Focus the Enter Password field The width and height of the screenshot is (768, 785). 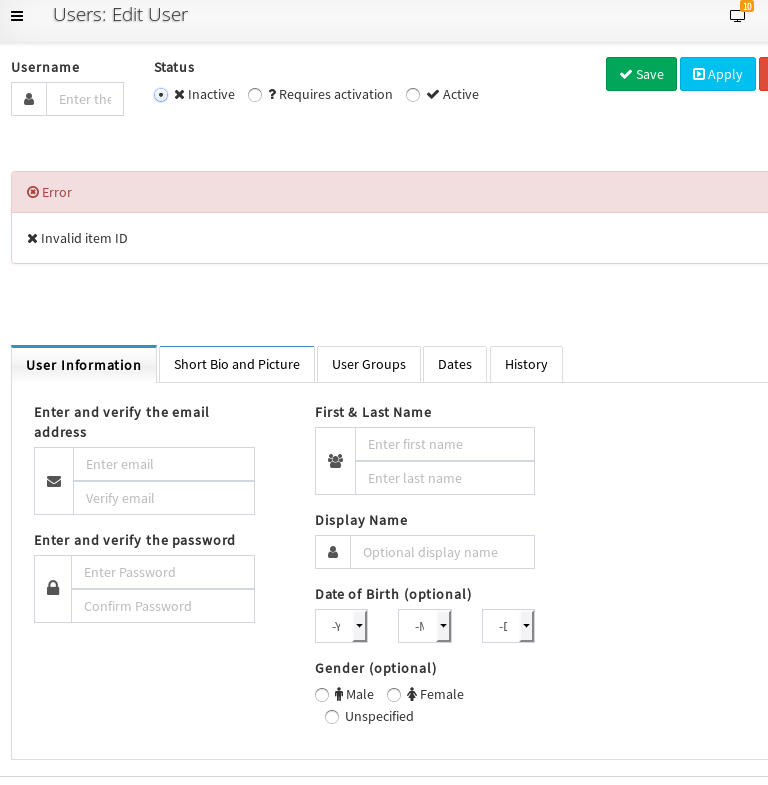tap(163, 572)
